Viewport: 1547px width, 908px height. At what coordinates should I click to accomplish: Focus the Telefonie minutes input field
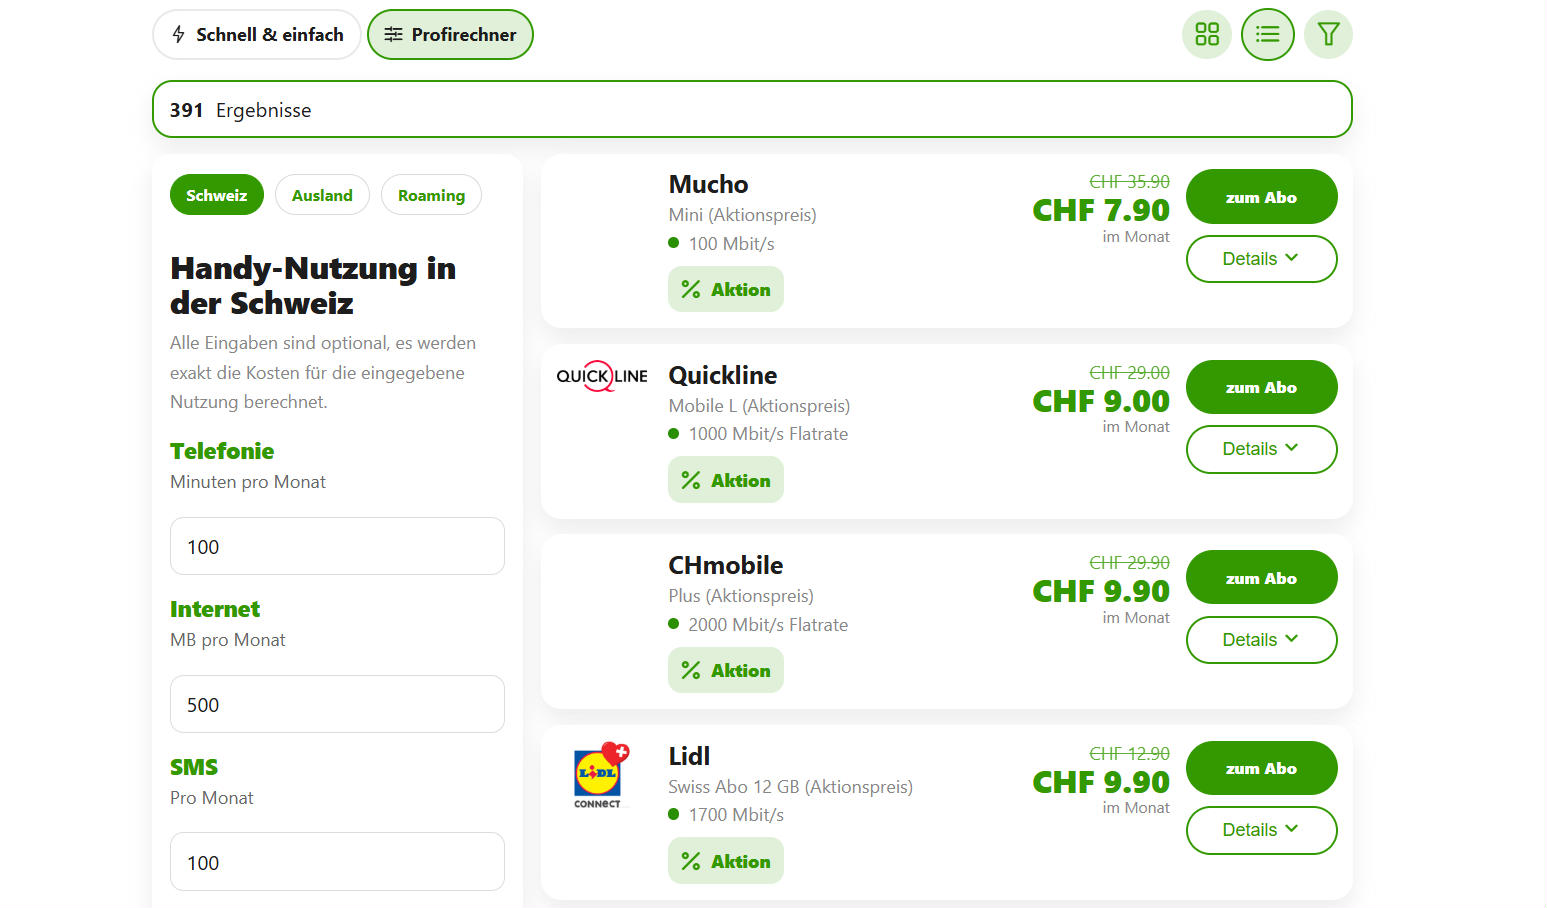tap(337, 546)
